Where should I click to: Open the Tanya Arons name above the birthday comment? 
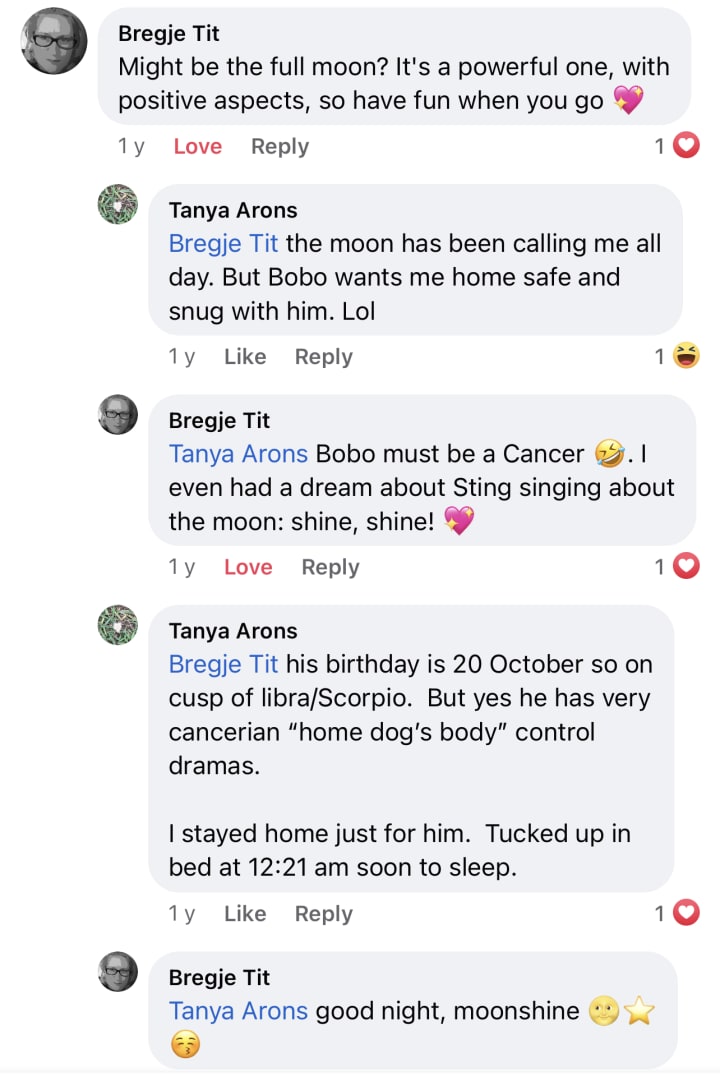[x=233, y=631]
